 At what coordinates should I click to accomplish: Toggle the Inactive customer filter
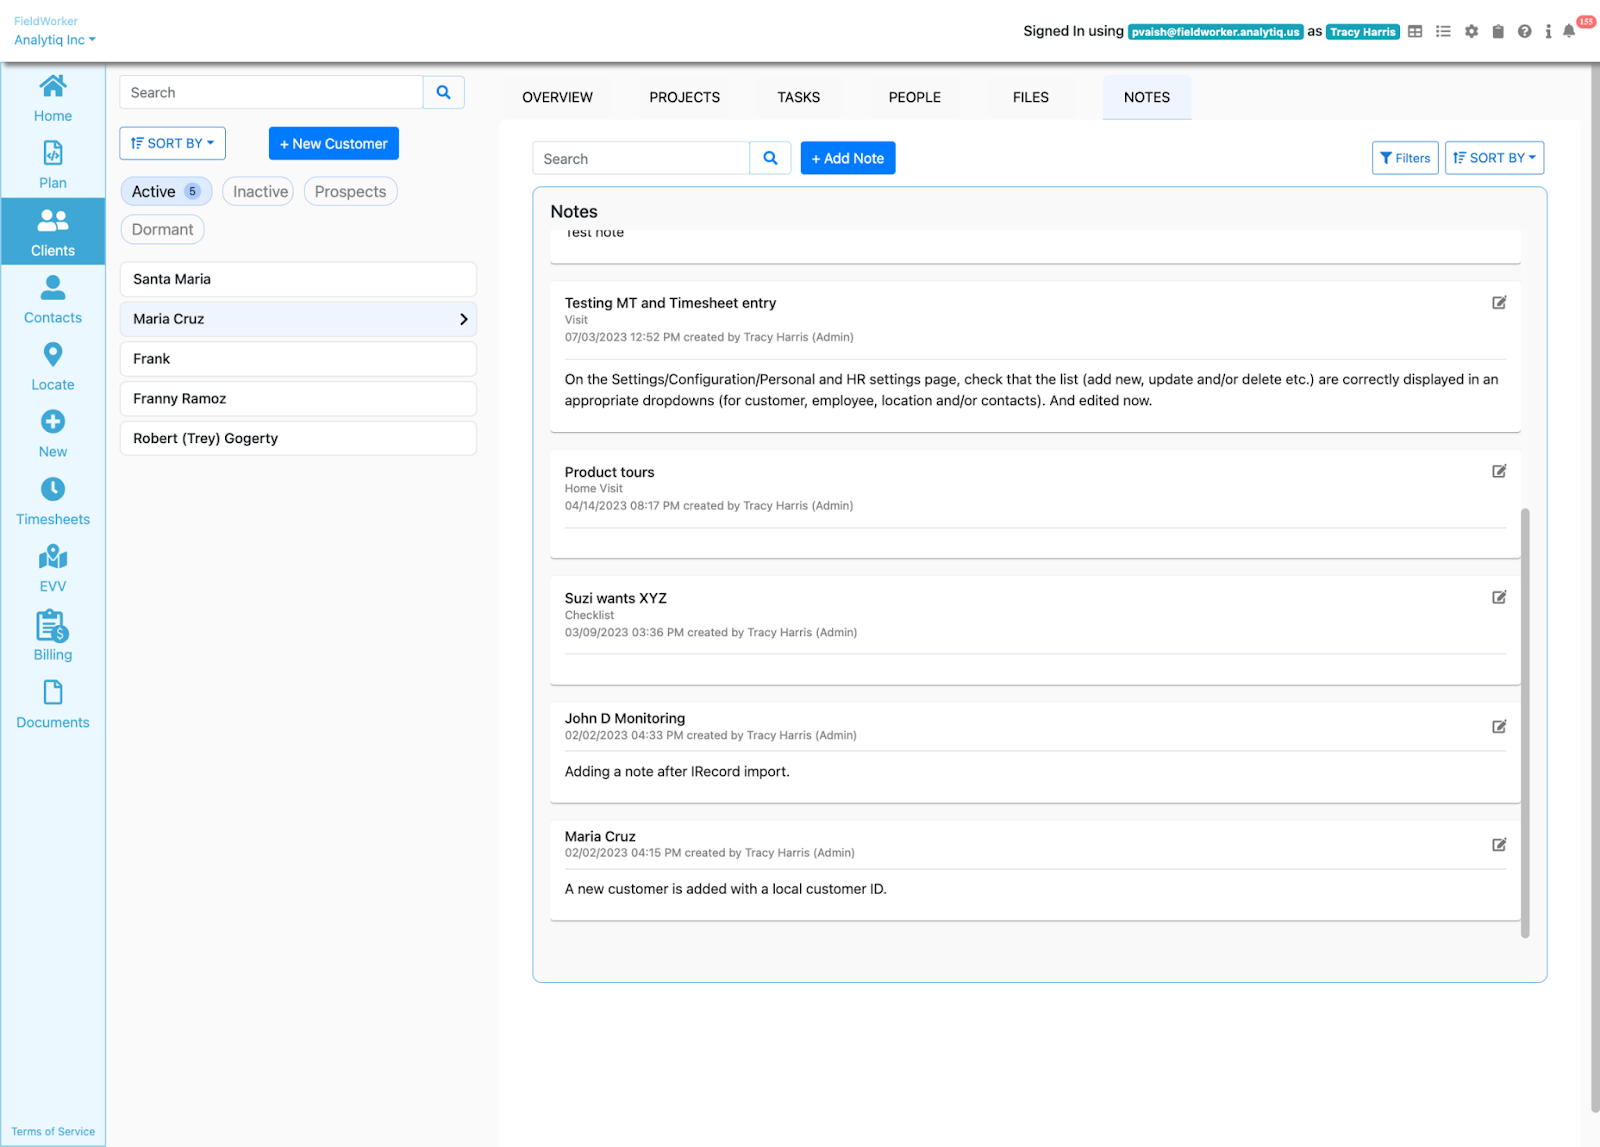pos(260,192)
